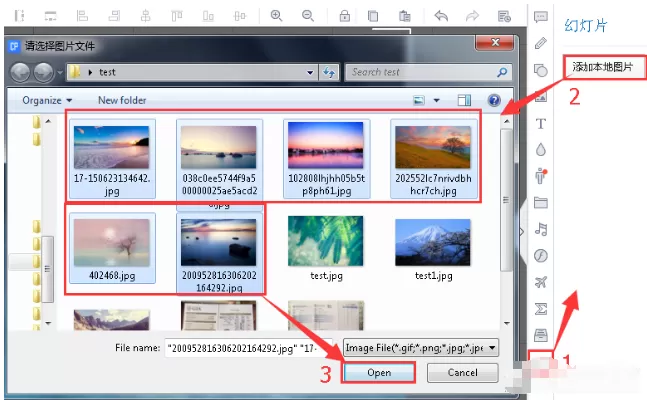Close the 请选择图片文件 dialog

(495, 43)
